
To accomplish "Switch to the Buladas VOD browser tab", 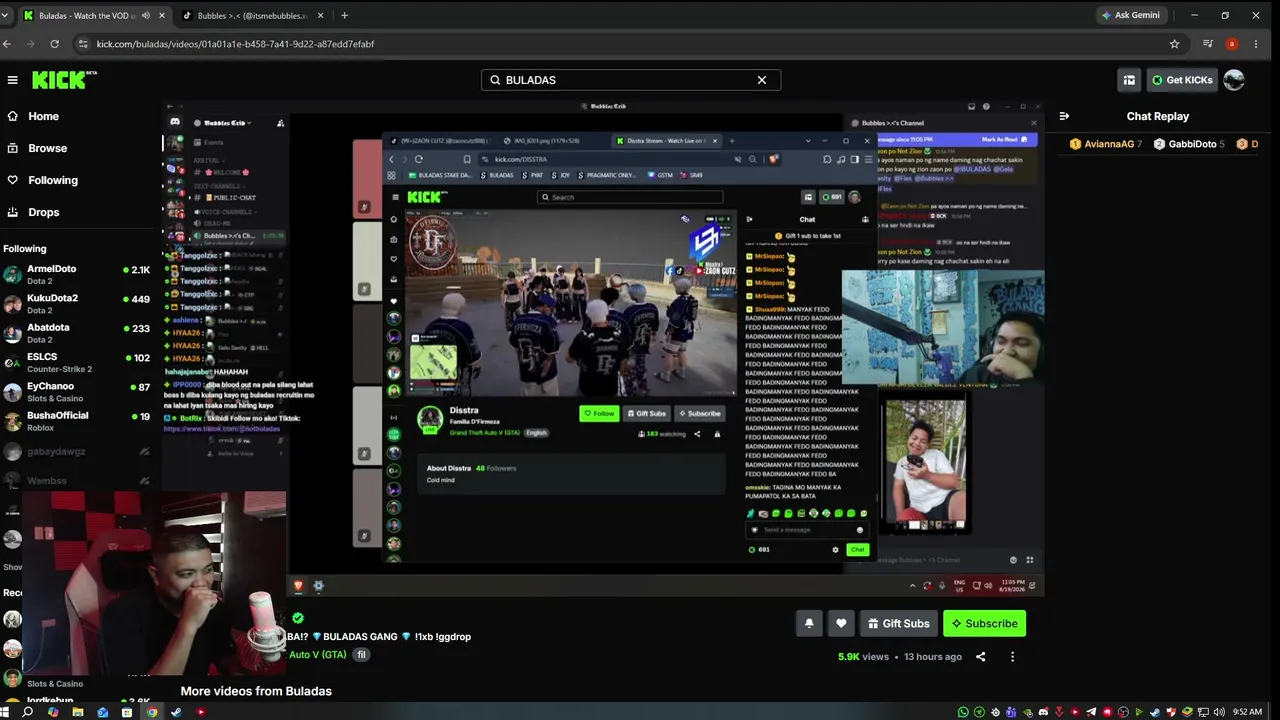I will 95,15.
